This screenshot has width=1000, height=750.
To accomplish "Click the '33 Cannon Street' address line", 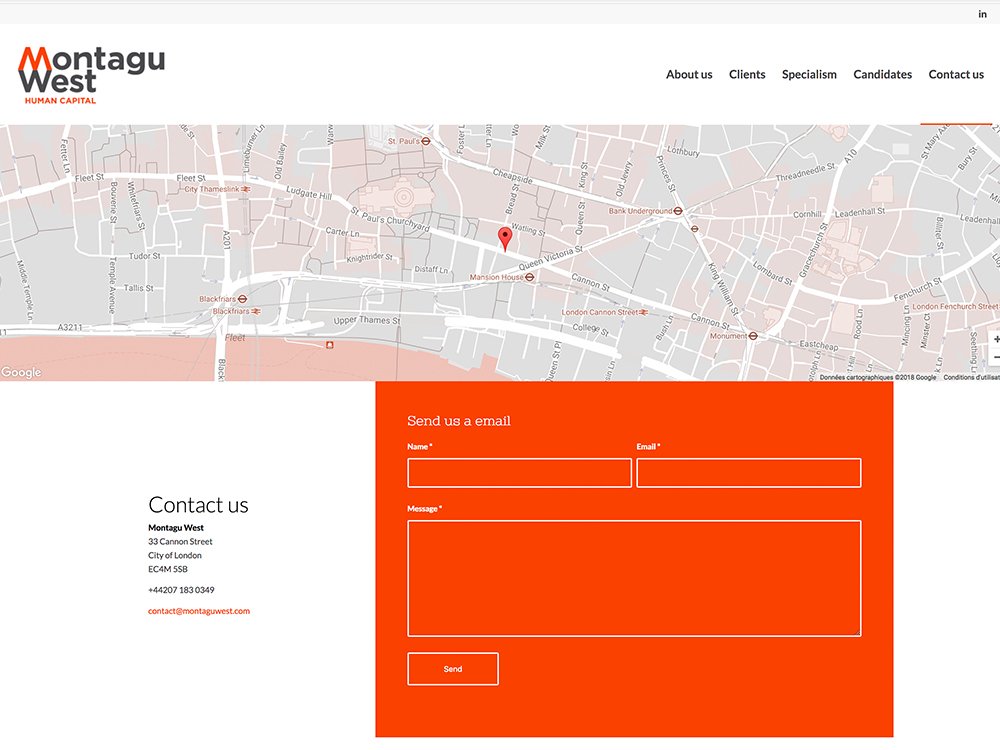I will point(180,541).
